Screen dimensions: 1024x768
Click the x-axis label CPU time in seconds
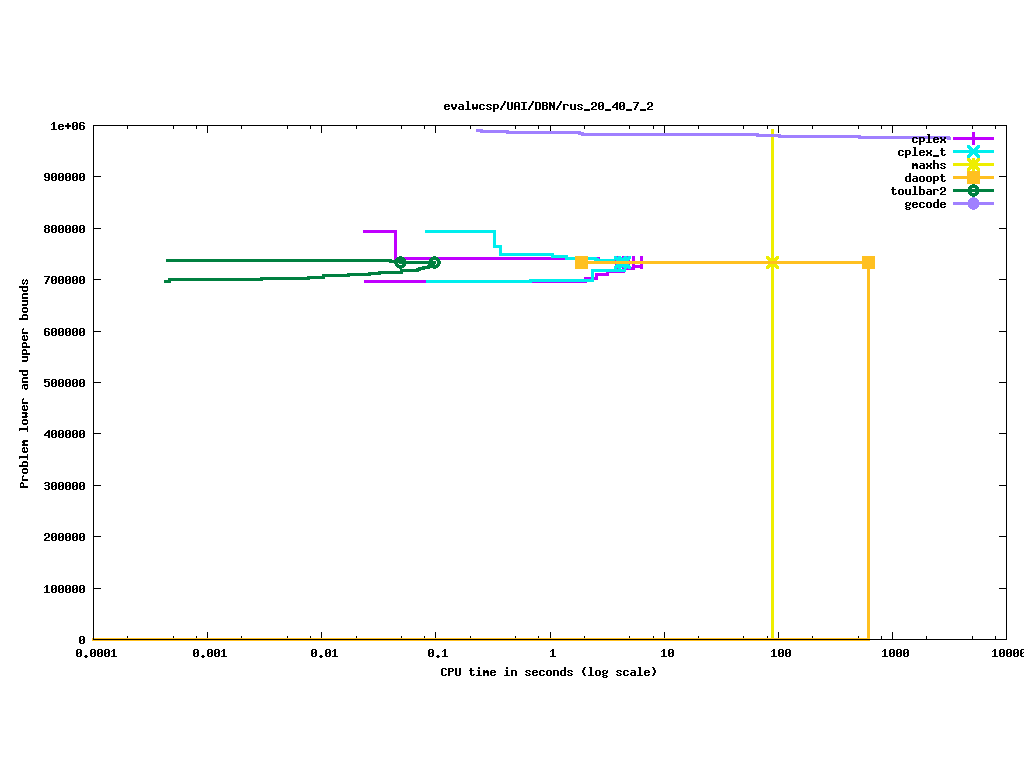(x=548, y=672)
